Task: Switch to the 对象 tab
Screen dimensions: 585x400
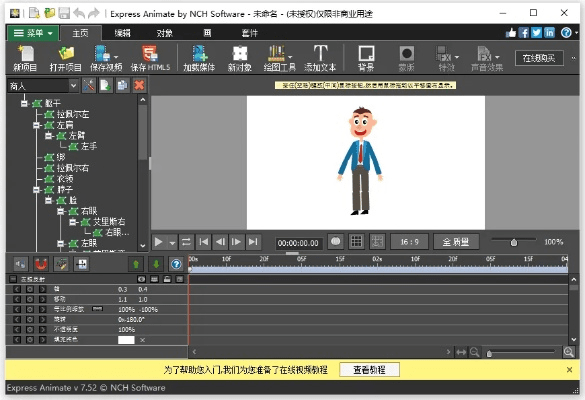Action: [165, 33]
